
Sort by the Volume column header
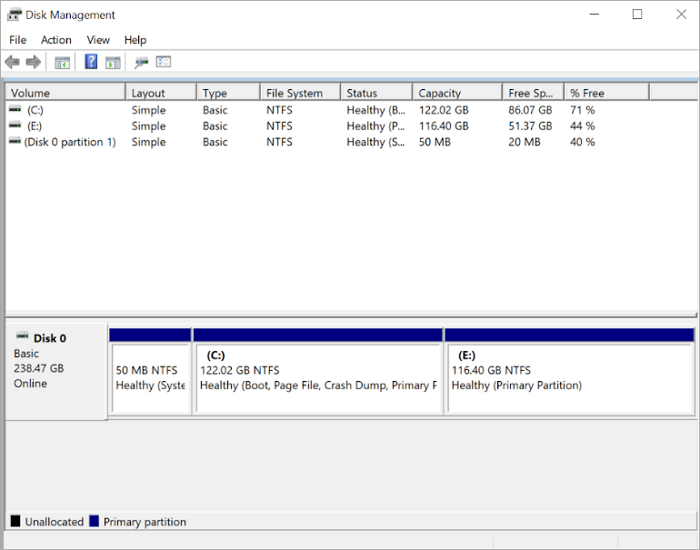pyautogui.click(x=65, y=93)
